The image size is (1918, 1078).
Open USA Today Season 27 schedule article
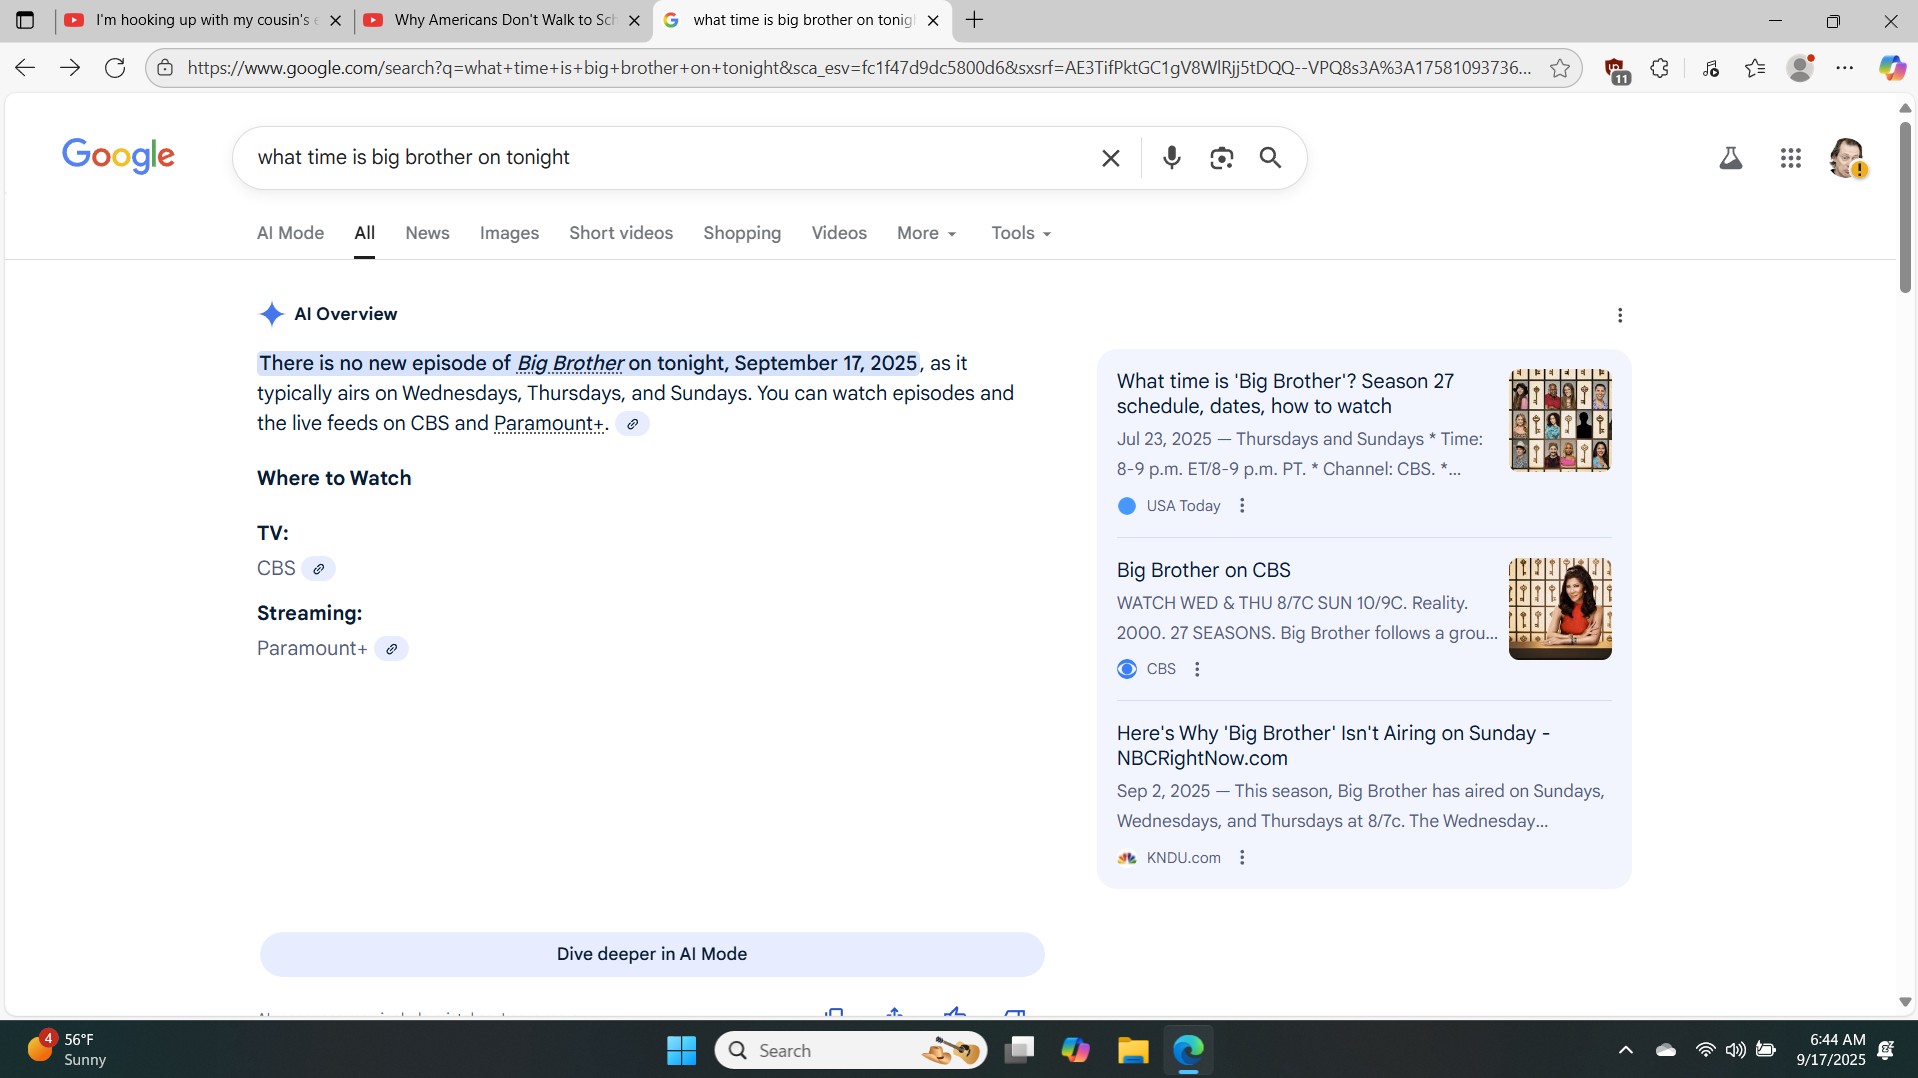[x=1285, y=394]
